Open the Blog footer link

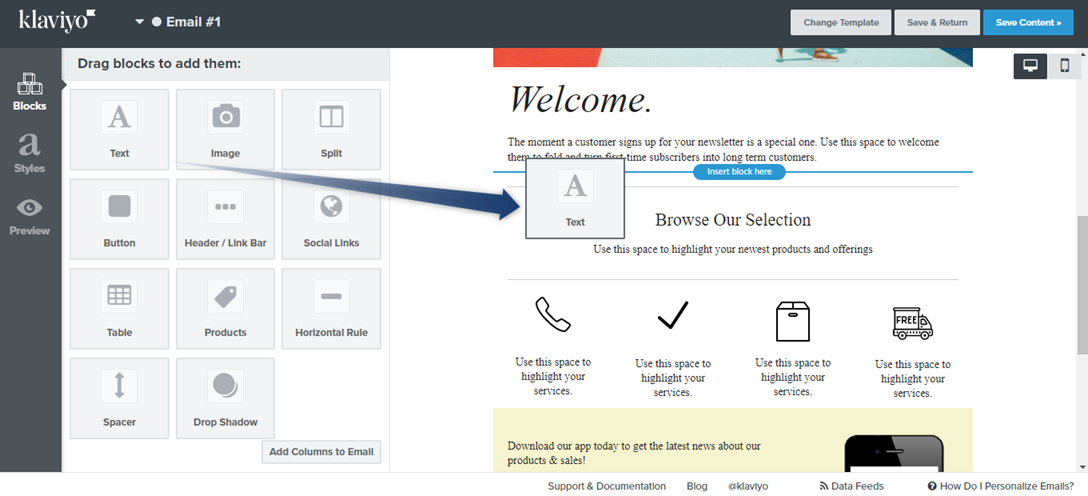point(697,486)
